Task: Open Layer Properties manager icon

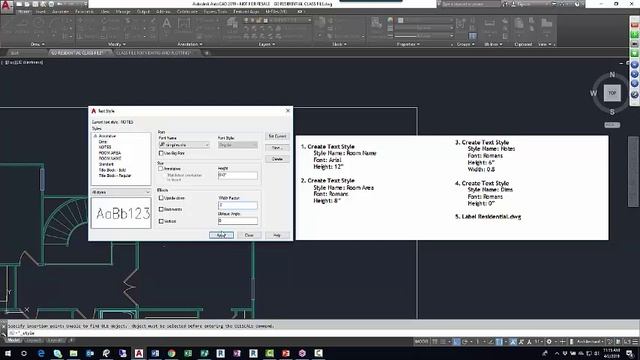Action: tap(233, 25)
